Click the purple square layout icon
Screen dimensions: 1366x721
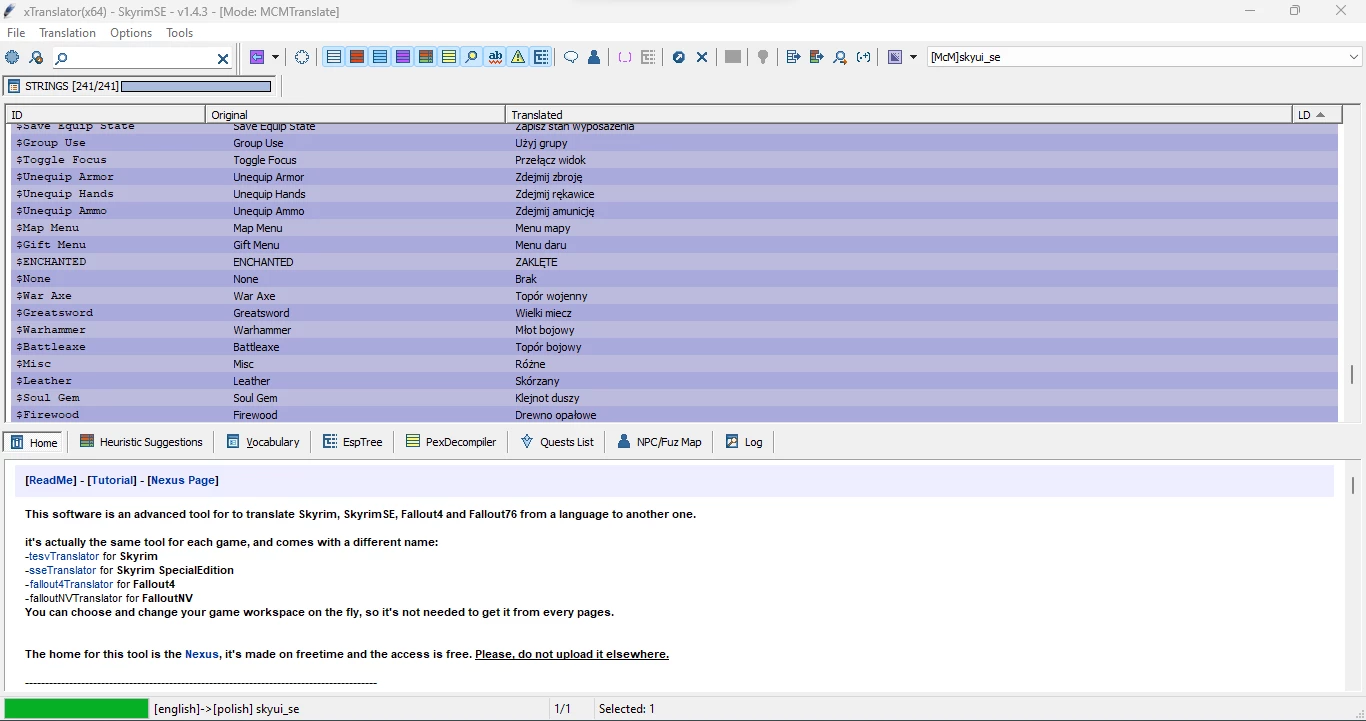point(895,57)
